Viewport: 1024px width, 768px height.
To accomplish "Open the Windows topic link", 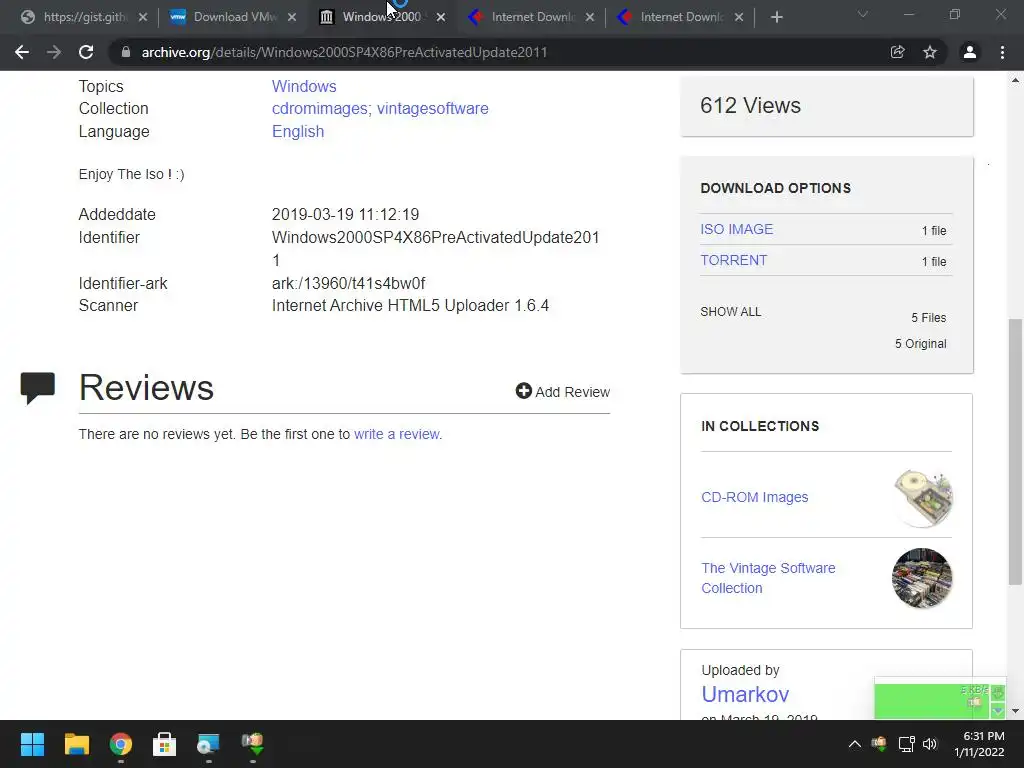I will click(x=304, y=86).
